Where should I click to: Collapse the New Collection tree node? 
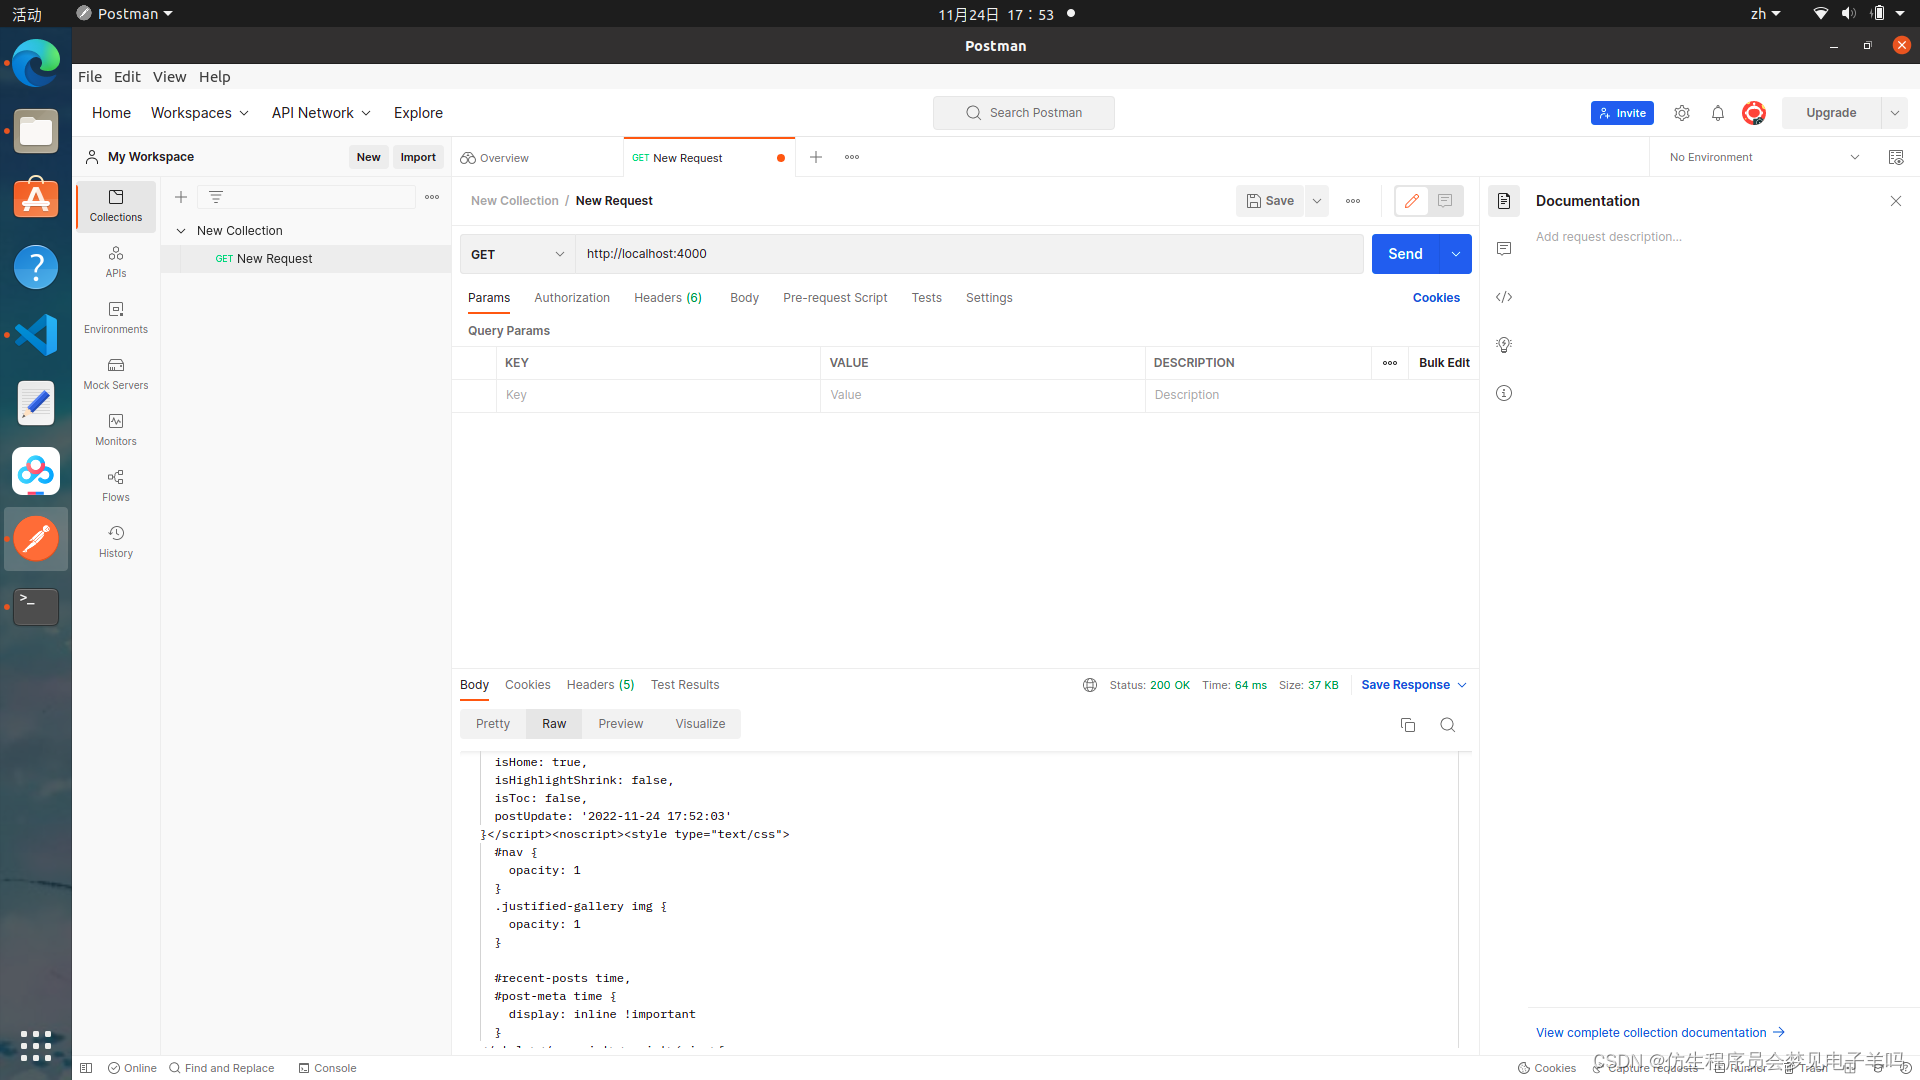tap(181, 231)
